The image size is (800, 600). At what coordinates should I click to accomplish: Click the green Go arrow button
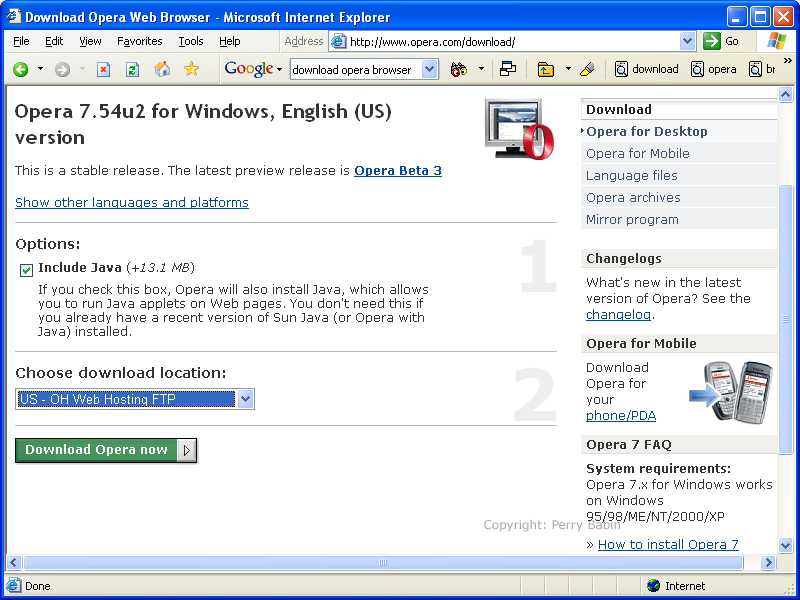click(x=711, y=41)
